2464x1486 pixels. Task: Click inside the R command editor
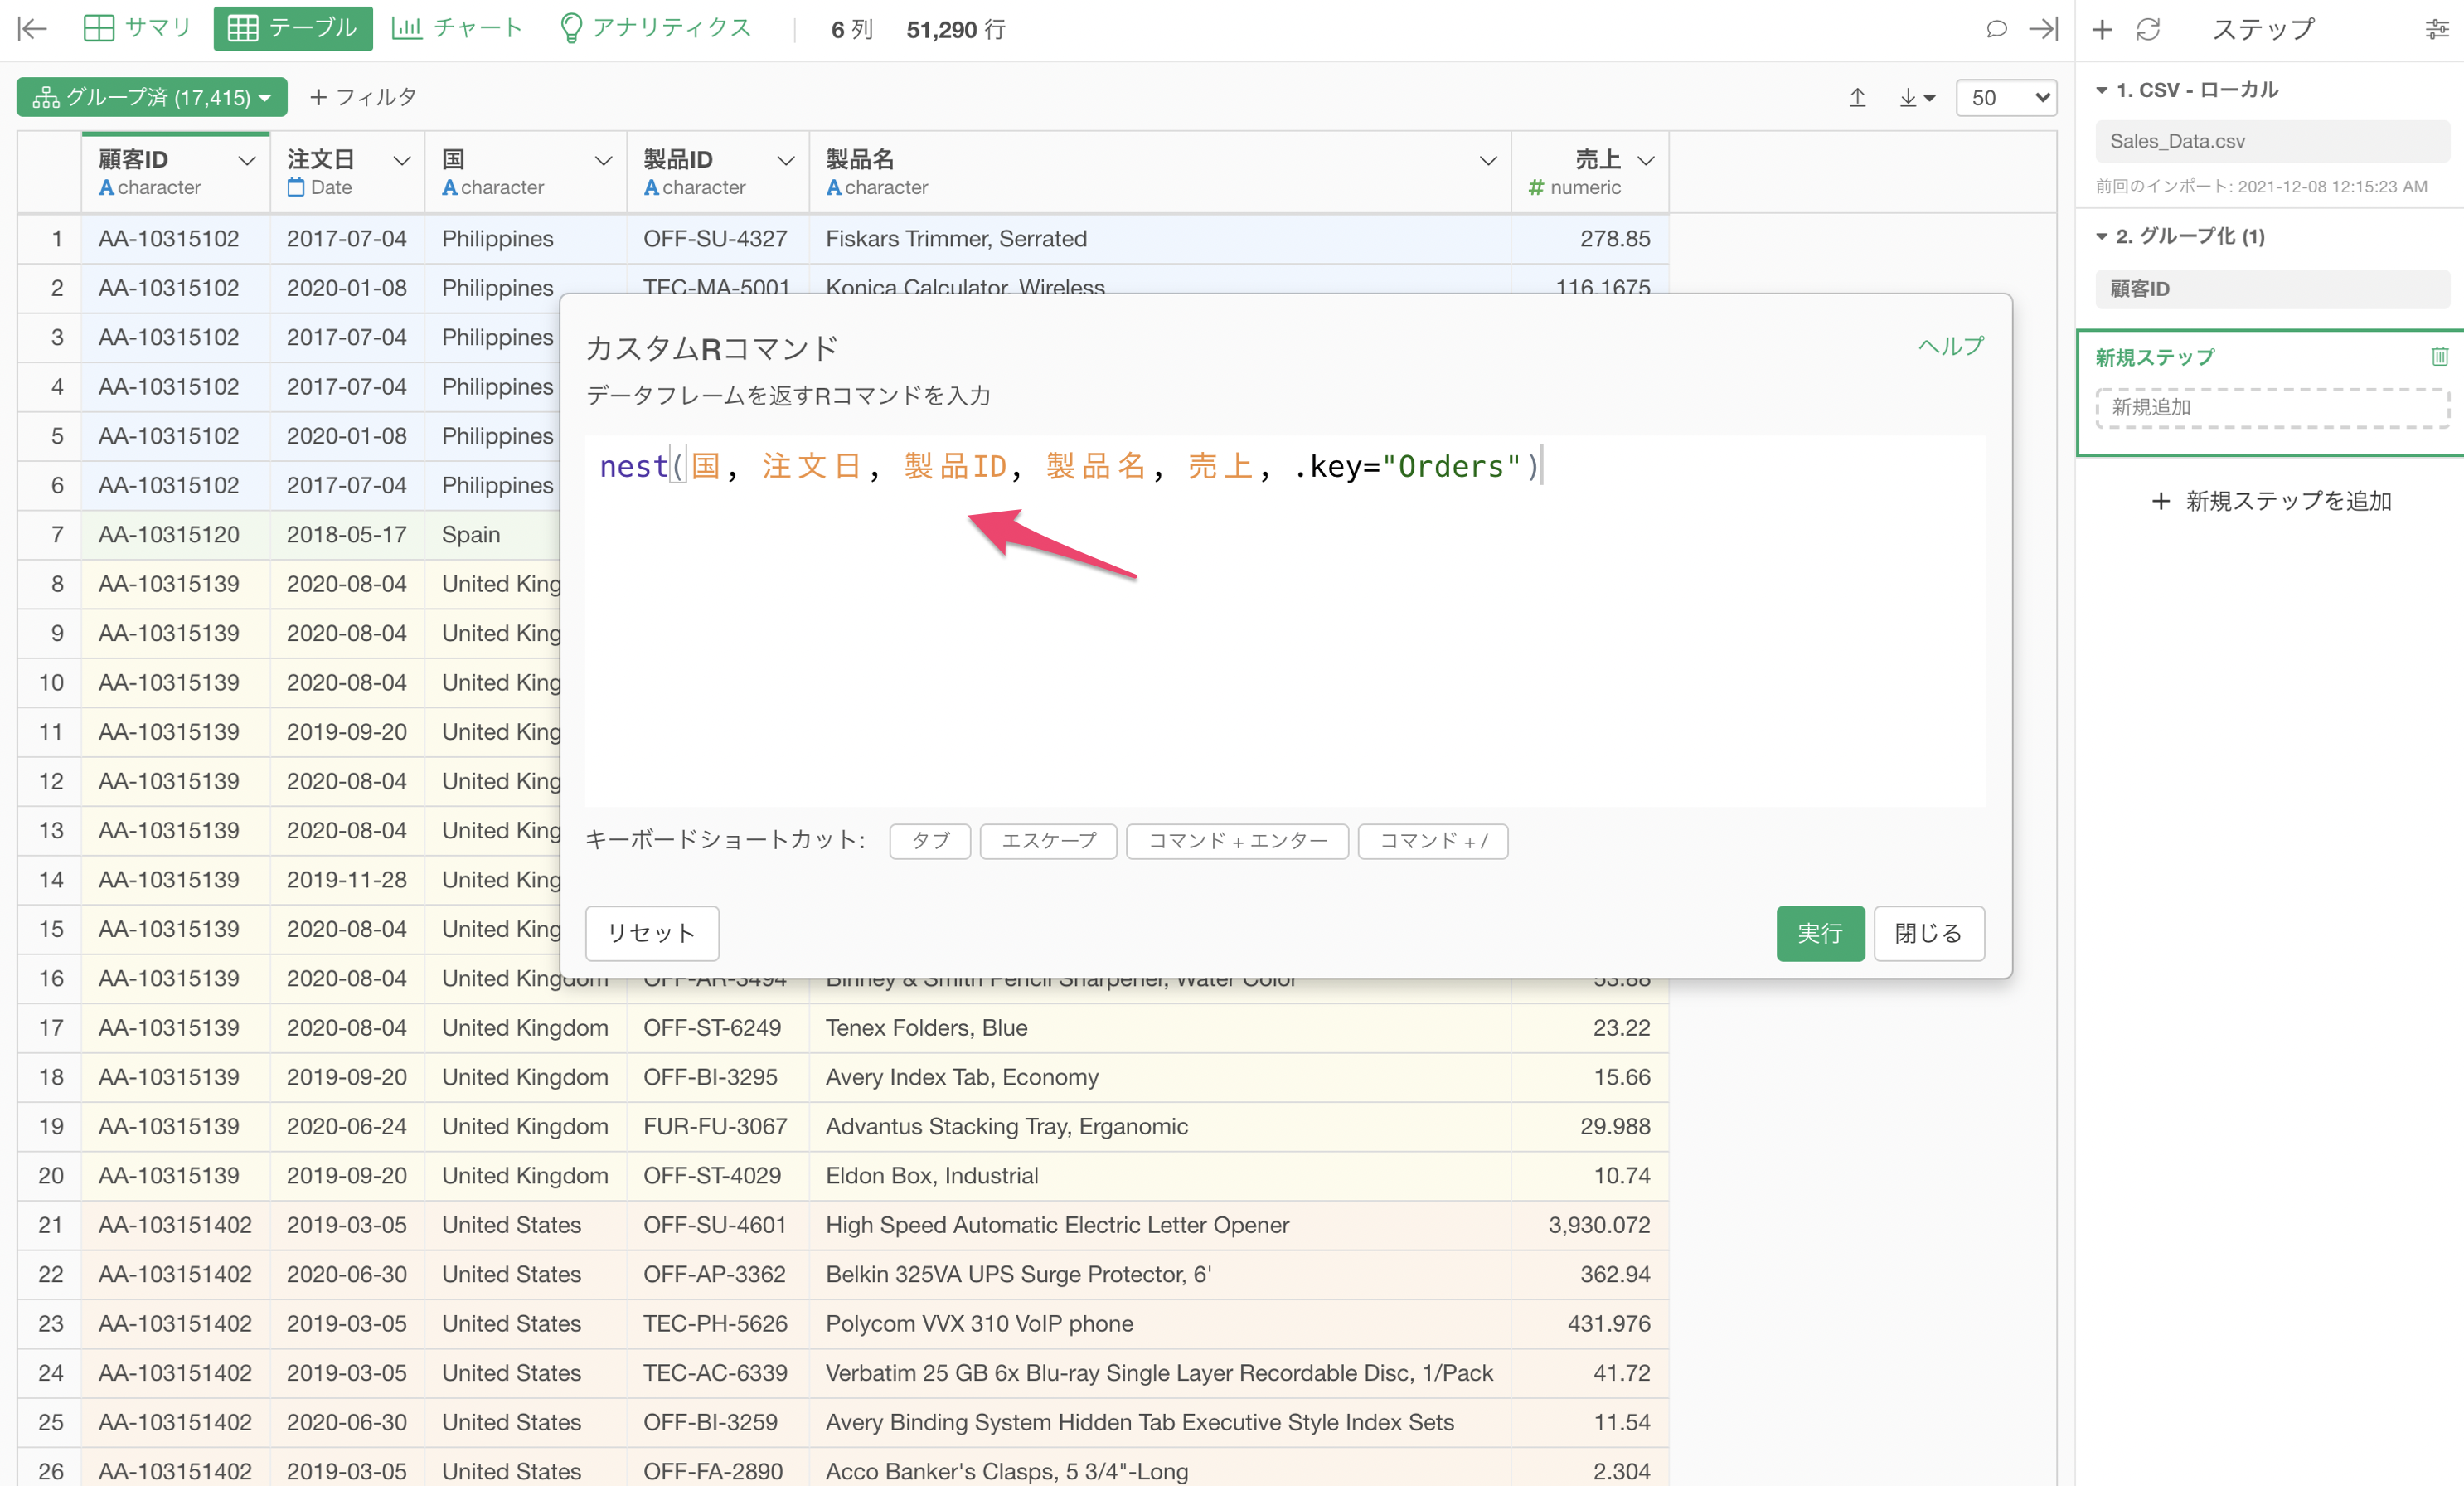[x=1284, y=620]
